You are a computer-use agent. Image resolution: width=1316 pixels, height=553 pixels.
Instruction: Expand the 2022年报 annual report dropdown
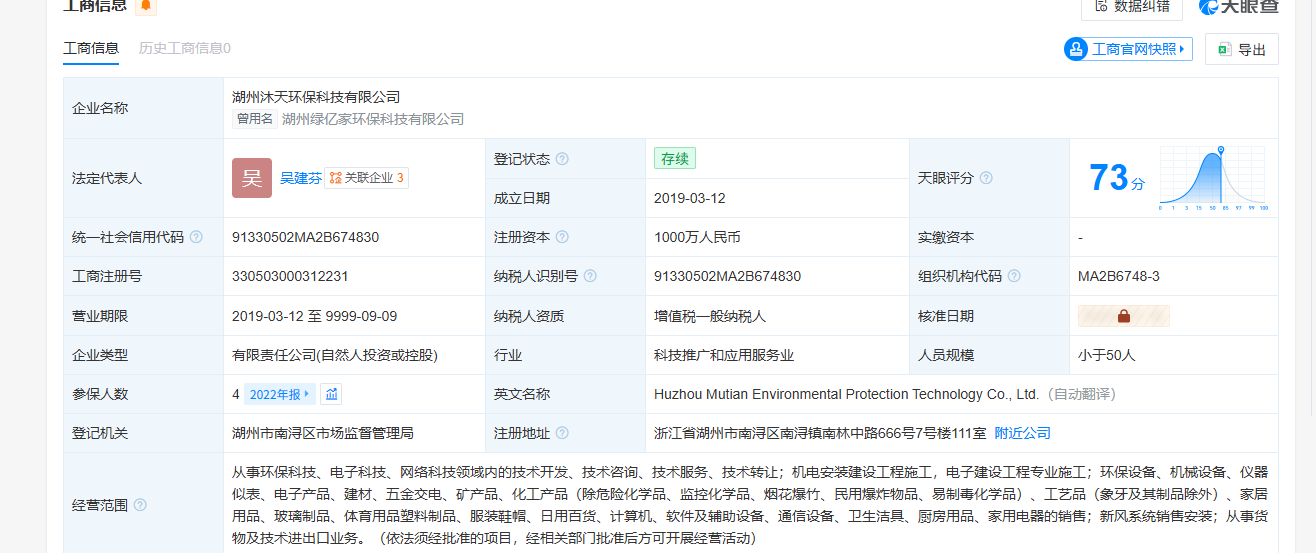[x=279, y=394]
